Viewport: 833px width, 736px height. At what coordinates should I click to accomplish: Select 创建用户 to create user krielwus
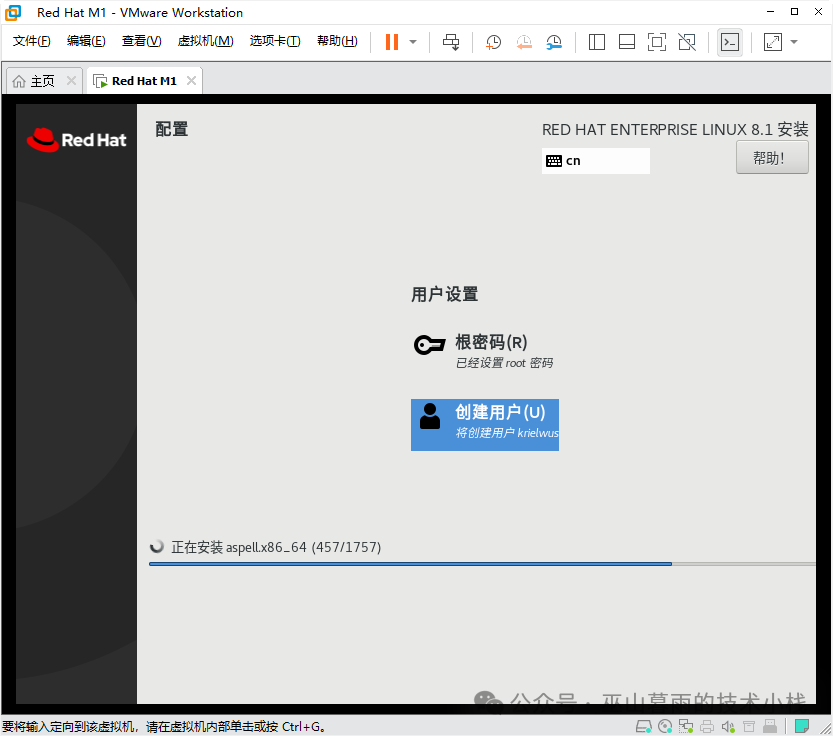pos(484,424)
